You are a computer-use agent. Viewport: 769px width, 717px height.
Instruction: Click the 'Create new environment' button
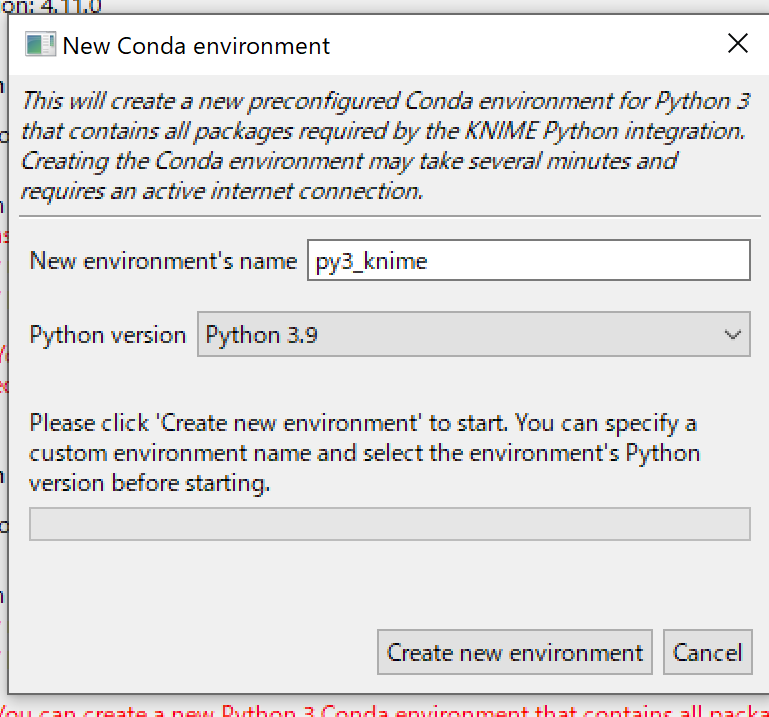[514, 652]
